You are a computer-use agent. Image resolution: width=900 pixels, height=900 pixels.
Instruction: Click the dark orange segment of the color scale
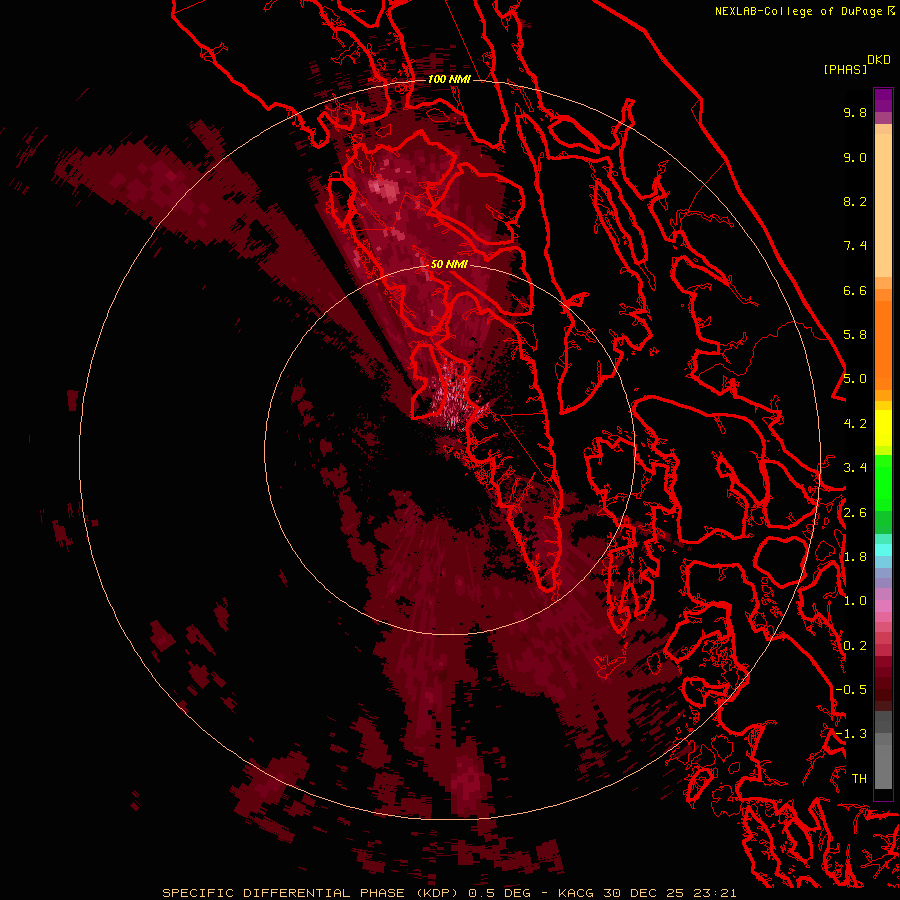(x=883, y=345)
